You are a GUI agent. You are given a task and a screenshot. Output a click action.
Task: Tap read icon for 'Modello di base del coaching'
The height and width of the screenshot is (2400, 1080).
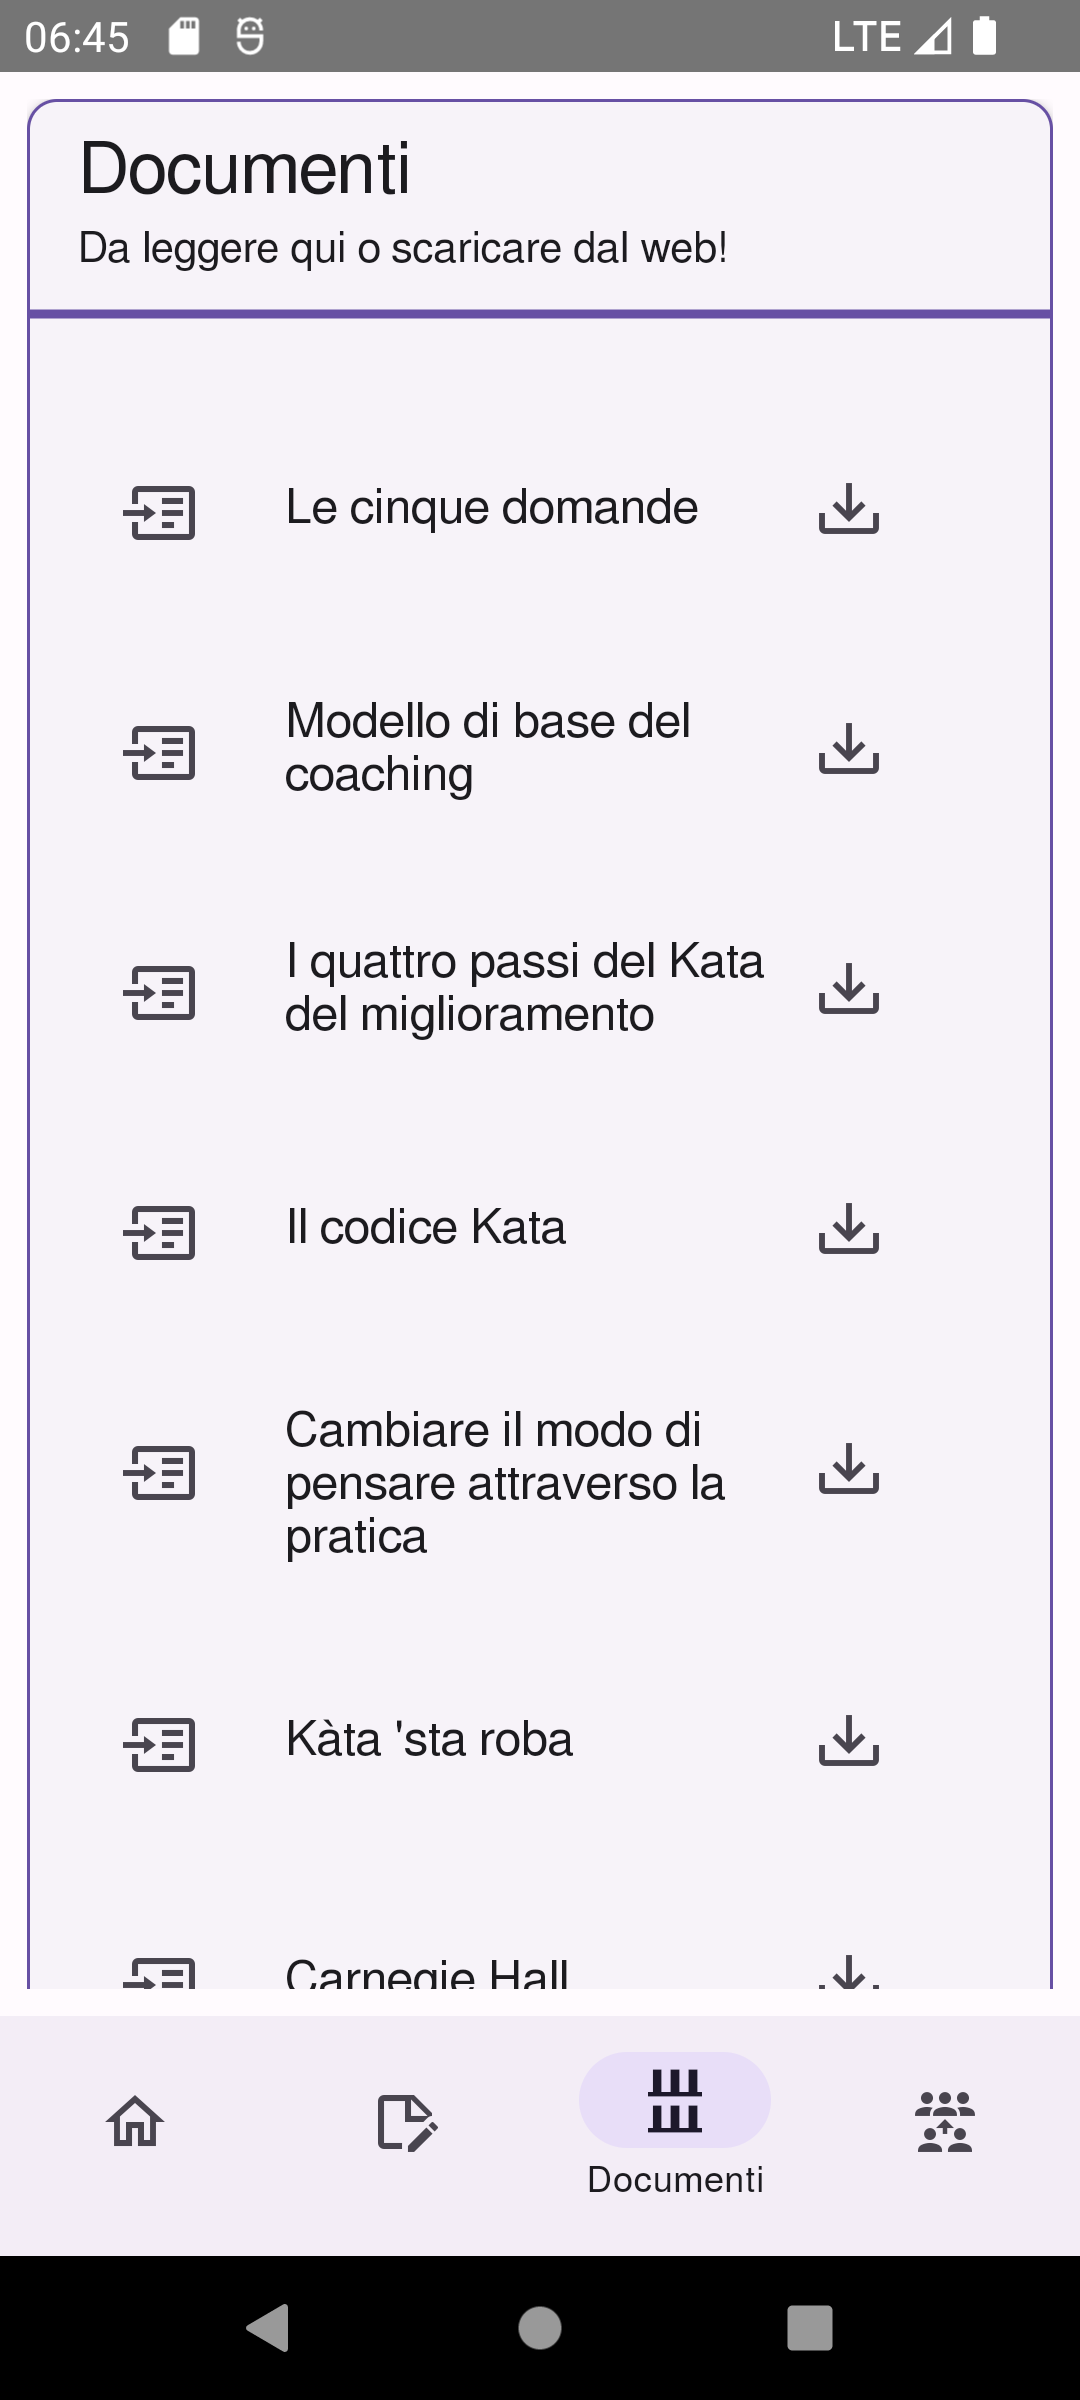click(x=160, y=752)
